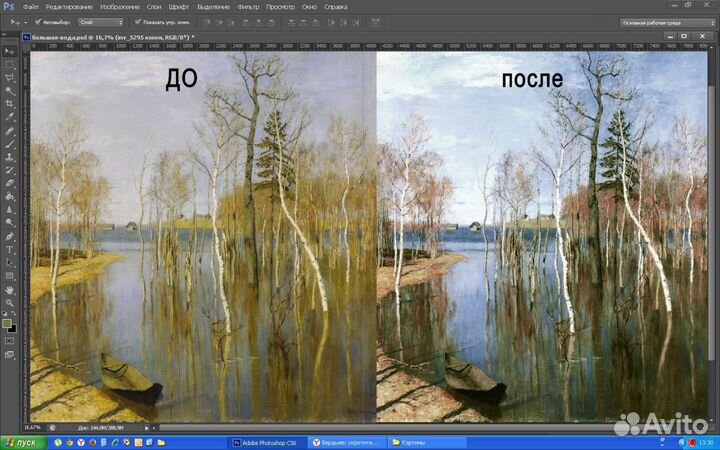Select the Crop tool

coord(9,104)
